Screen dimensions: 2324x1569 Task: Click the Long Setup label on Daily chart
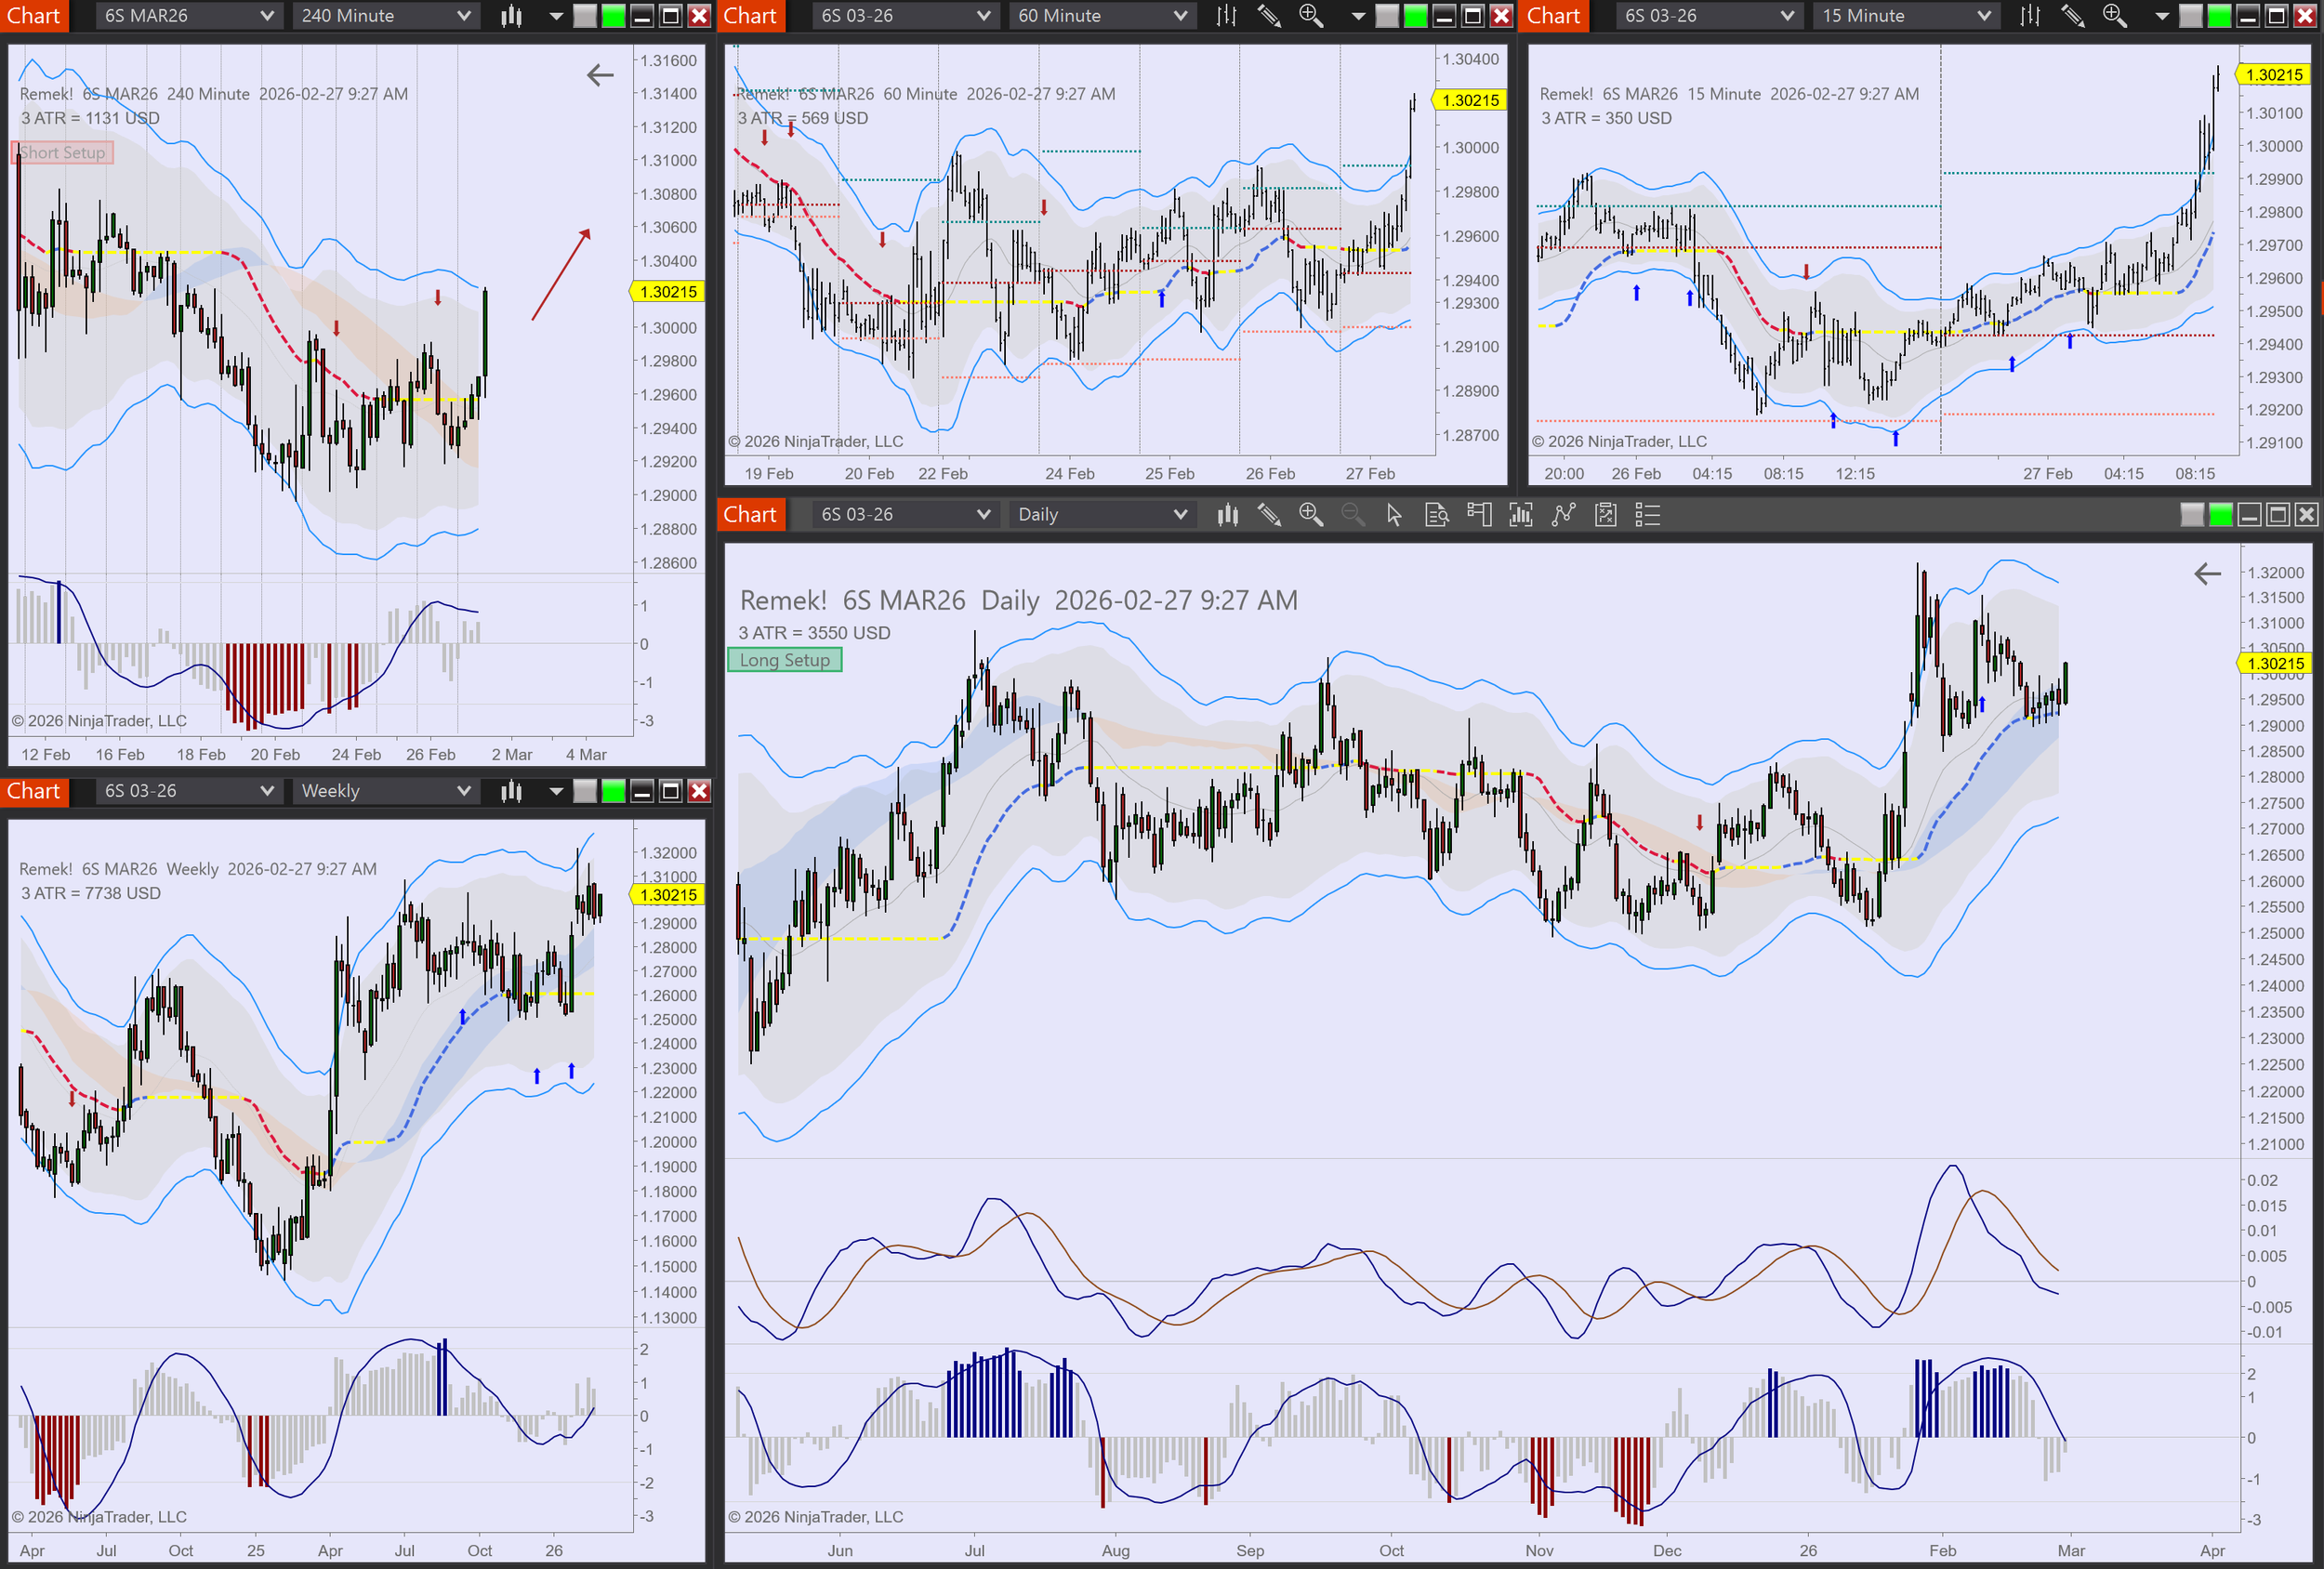coord(784,660)
